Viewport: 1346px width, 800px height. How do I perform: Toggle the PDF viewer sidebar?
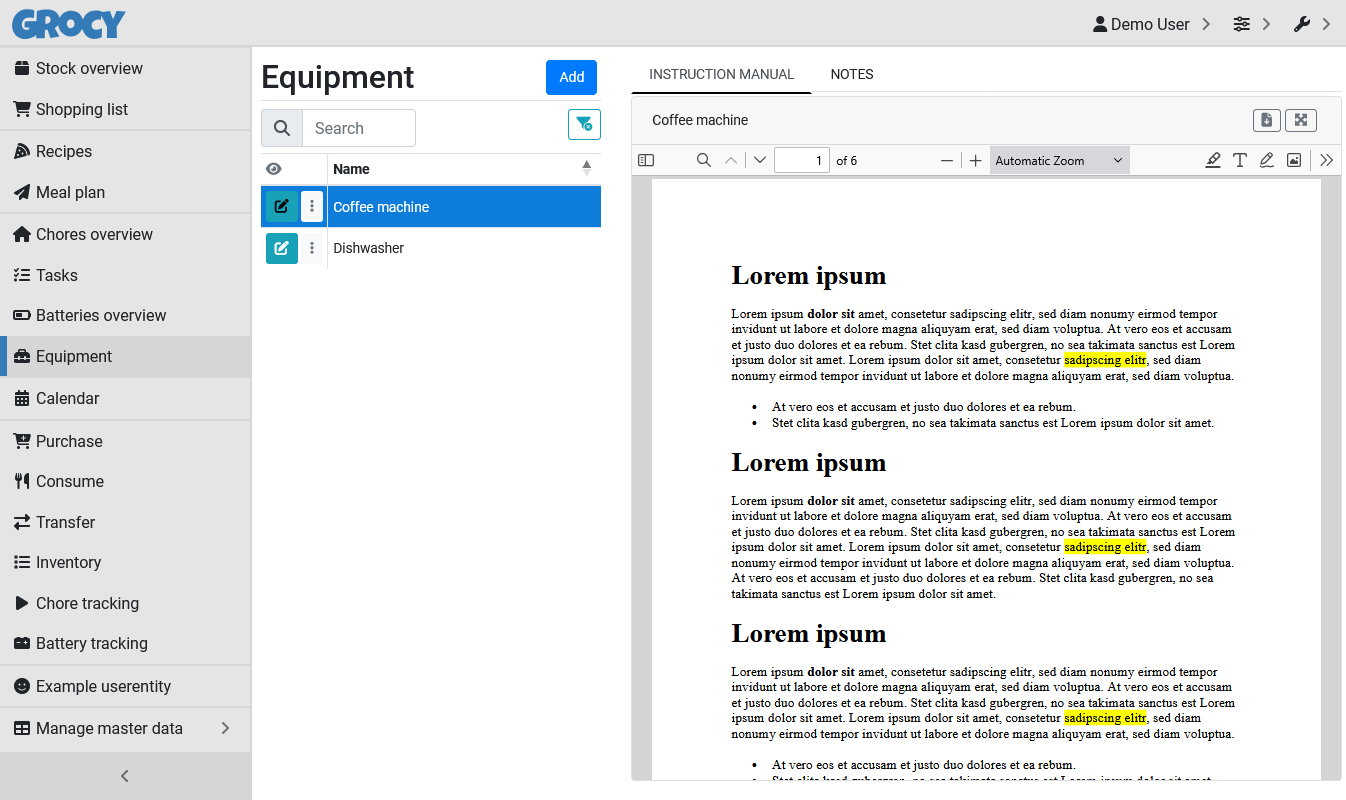click(x=646, y=160)
